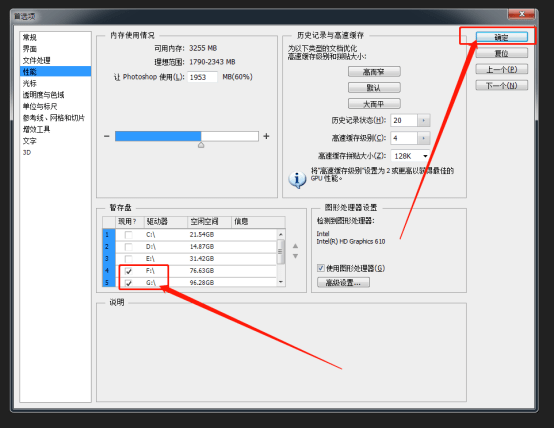The width and height of the screenshot is (554, 429).
Task: Toggle 使用图形处理器(G) checkbox
Action: 320,268
